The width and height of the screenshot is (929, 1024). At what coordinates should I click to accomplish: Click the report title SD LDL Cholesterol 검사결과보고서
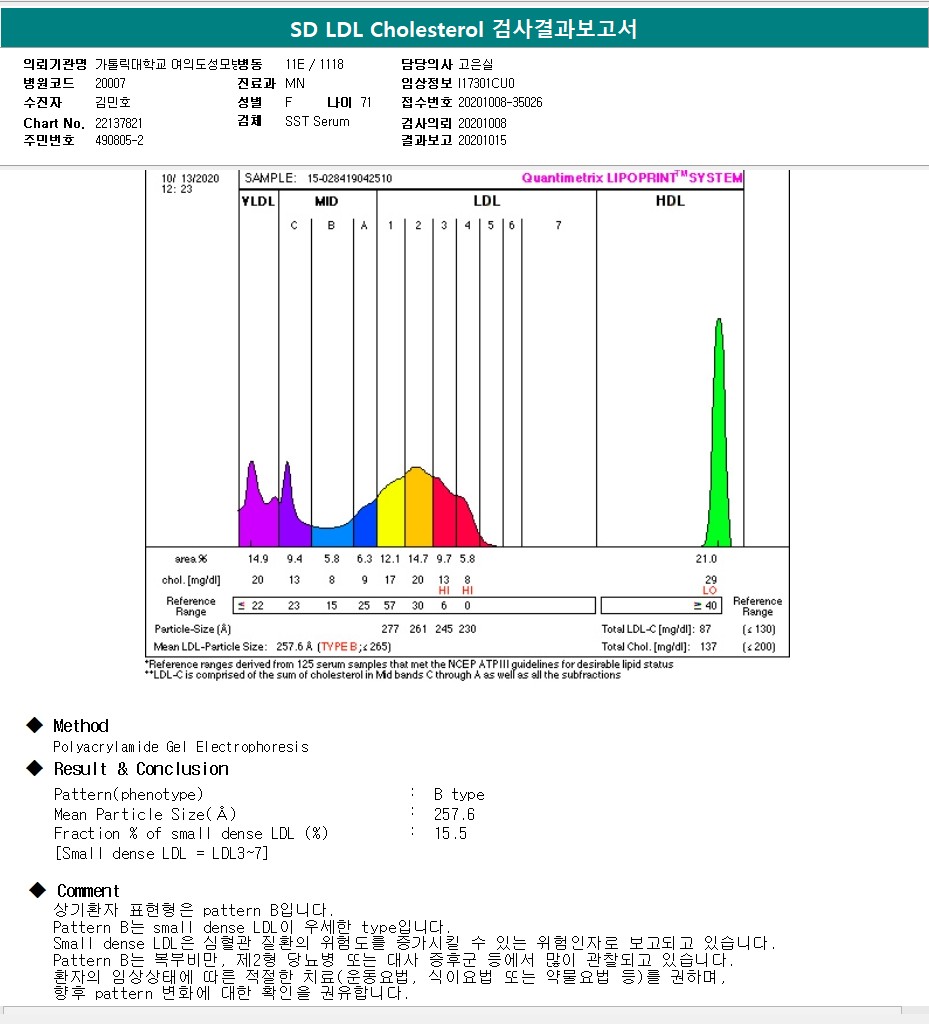point(464,29)
